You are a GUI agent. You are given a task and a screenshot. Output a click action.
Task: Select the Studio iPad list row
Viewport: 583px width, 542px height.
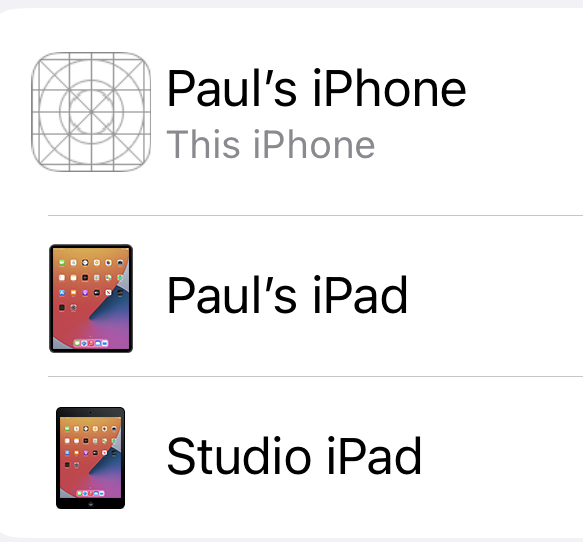coord(292,457)
